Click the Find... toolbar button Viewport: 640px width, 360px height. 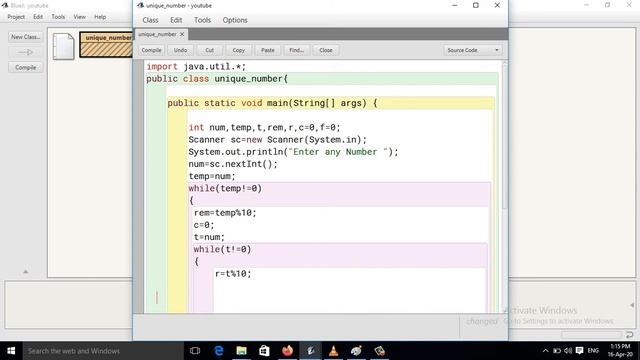tap(297, 50)
